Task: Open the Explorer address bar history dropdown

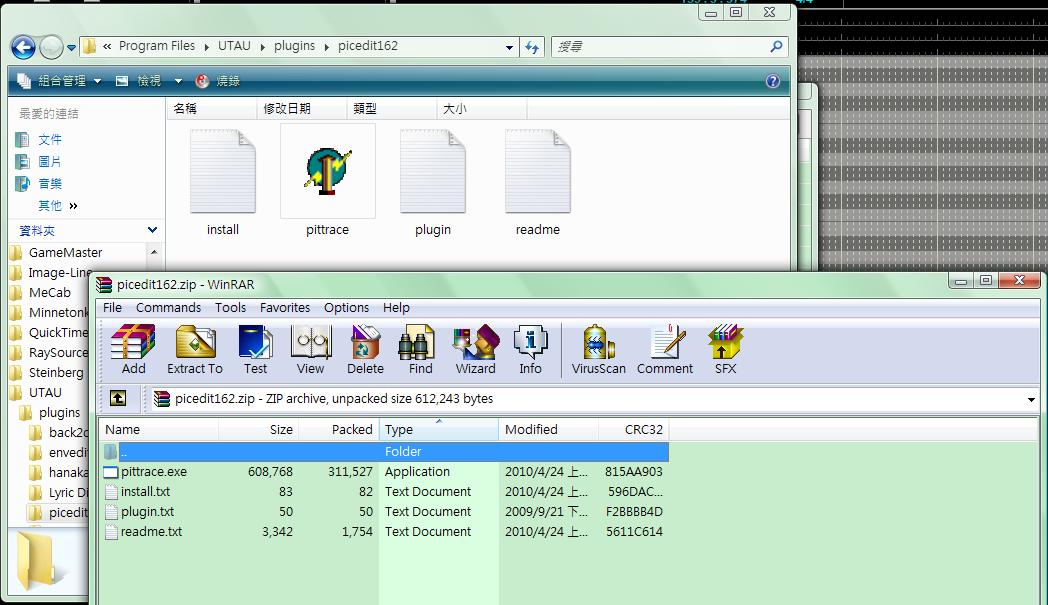Action: click(x=509, y=47)
